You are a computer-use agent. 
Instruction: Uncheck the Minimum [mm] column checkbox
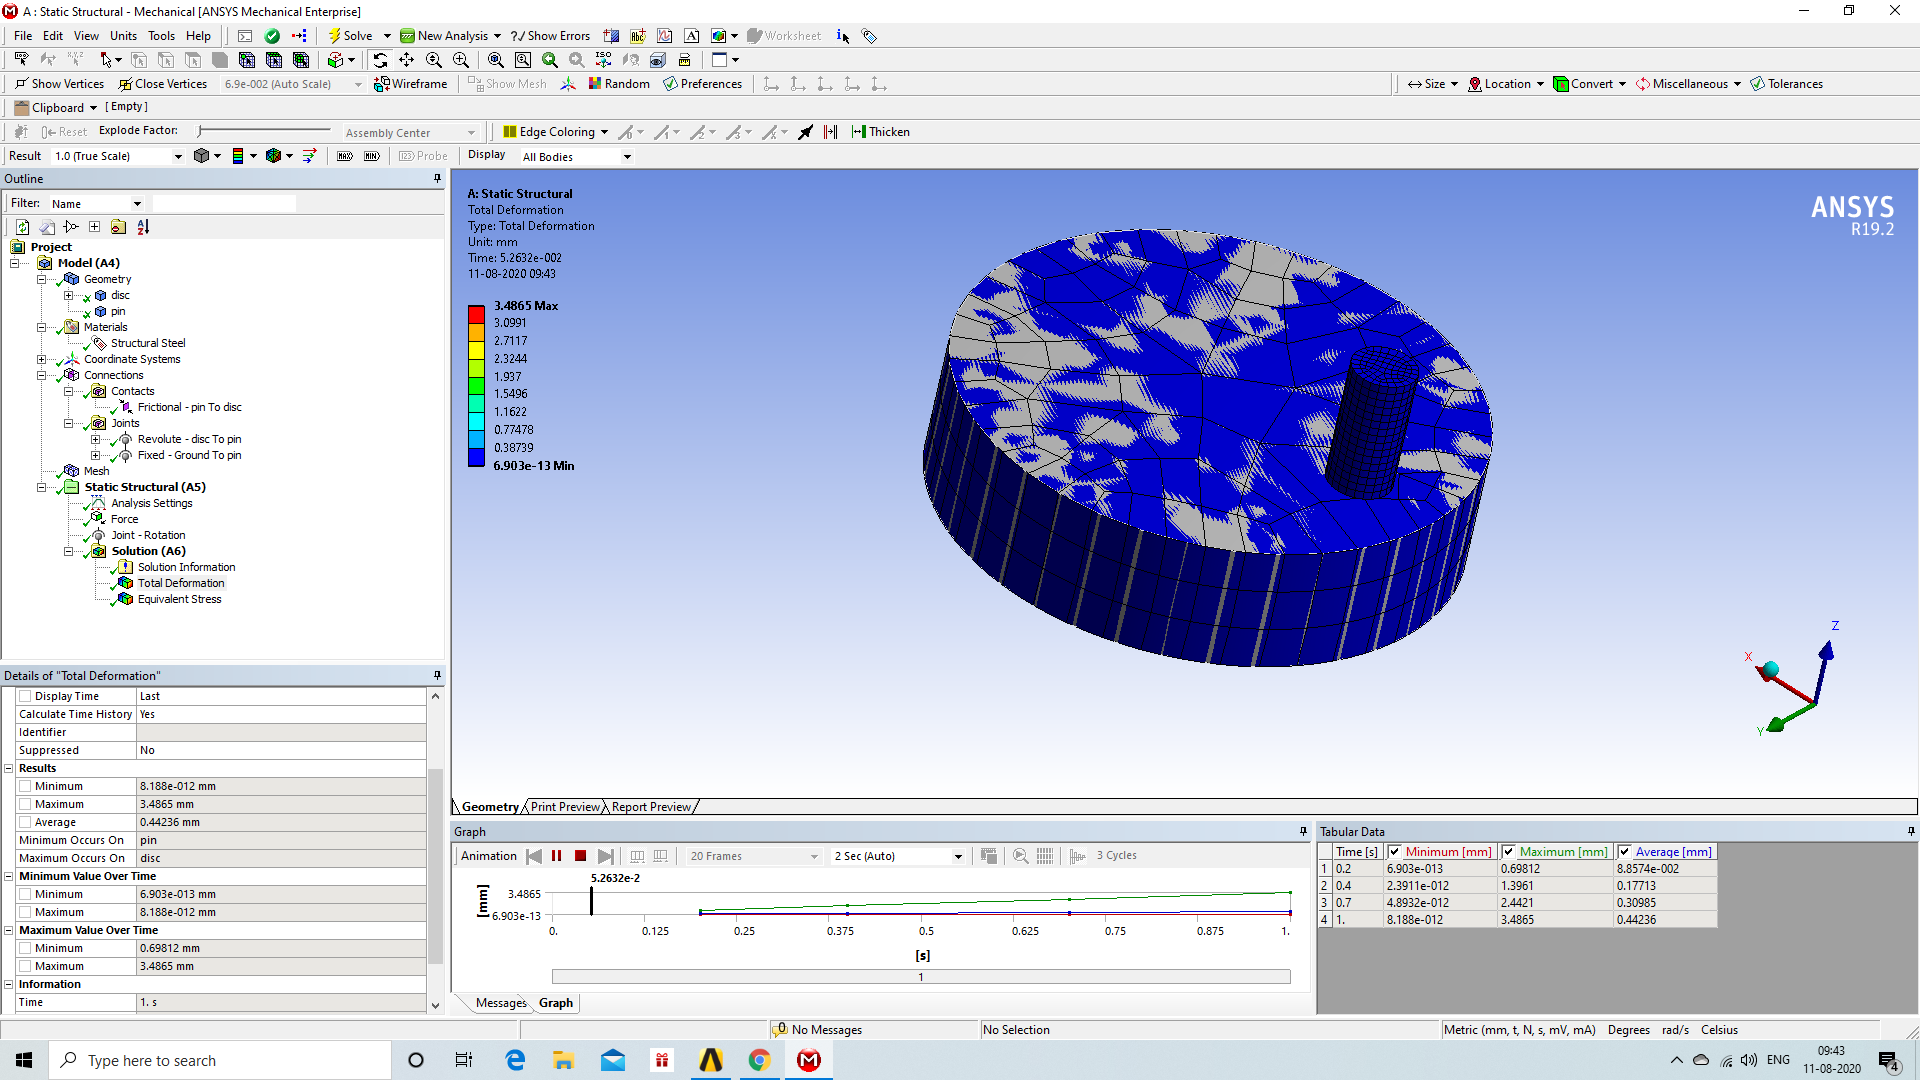tap(1394, 852)
